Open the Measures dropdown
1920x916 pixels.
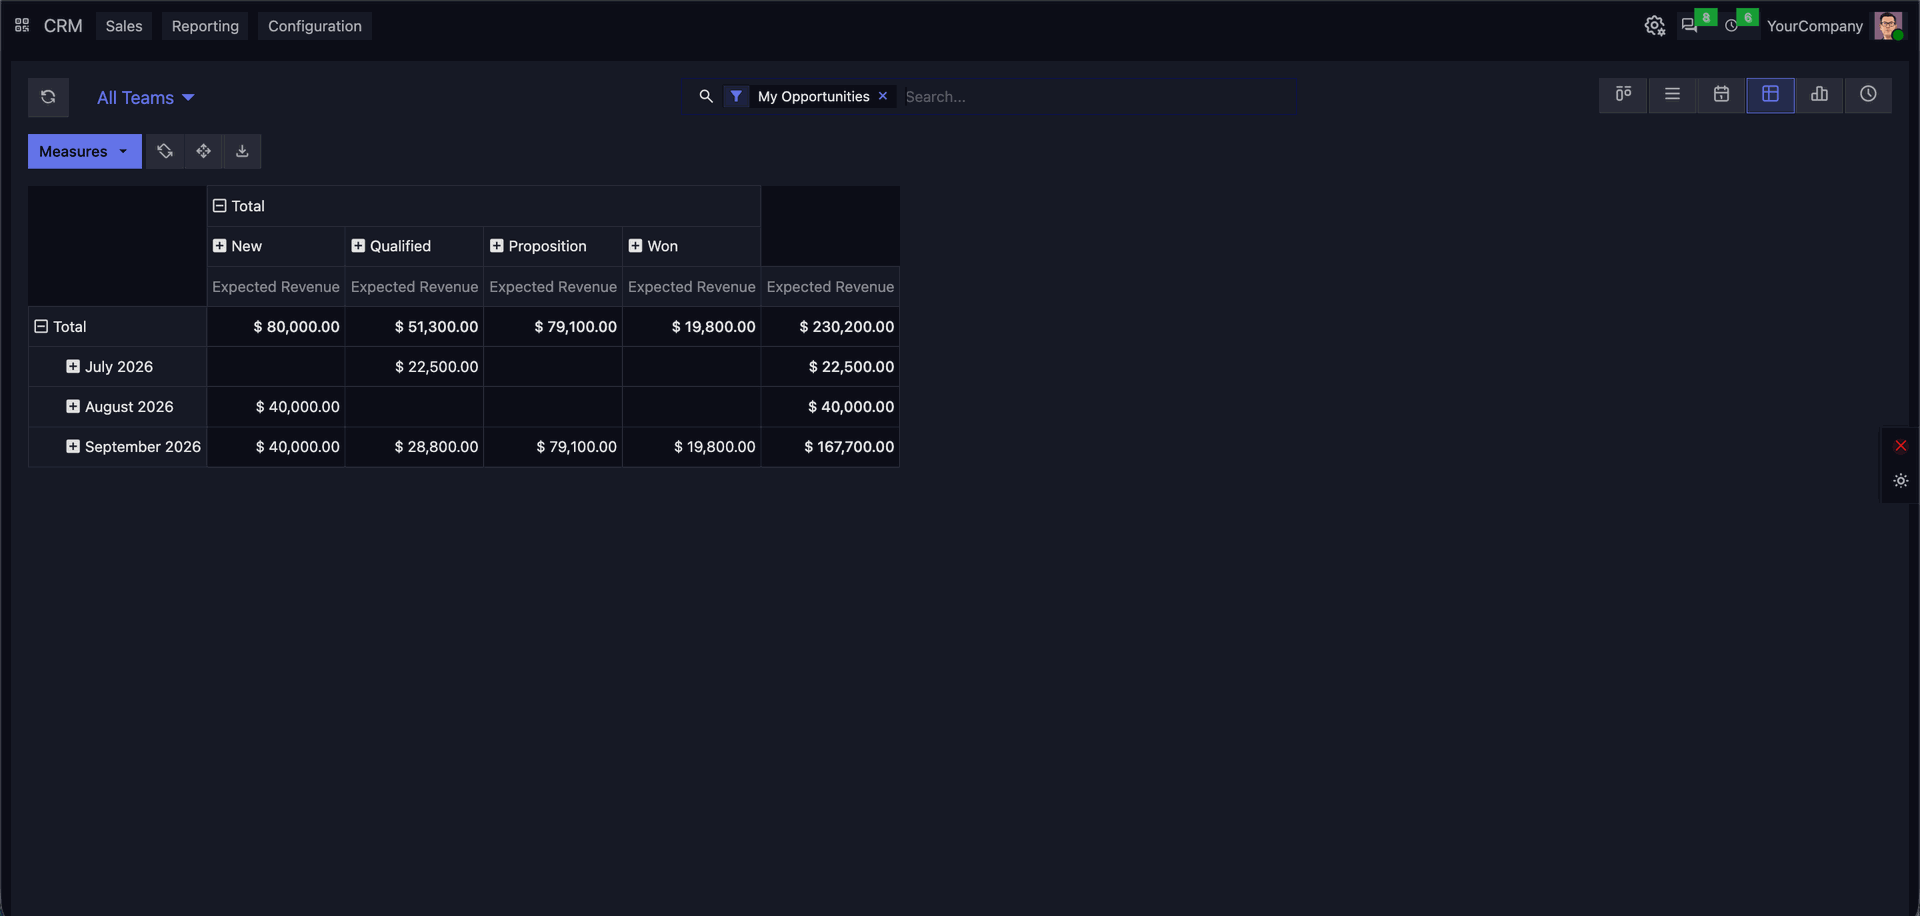click(x=85, y=151)
